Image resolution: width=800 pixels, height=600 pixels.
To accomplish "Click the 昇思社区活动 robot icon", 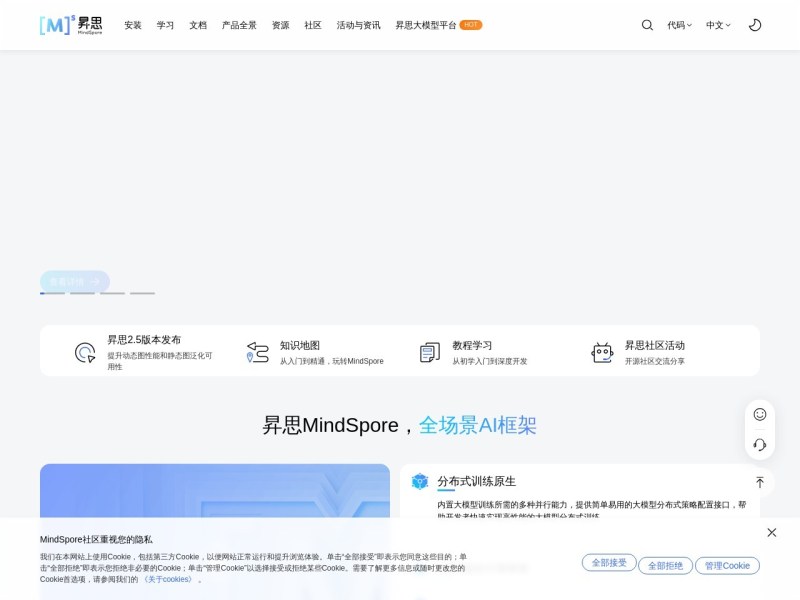I will pos(602,353).
